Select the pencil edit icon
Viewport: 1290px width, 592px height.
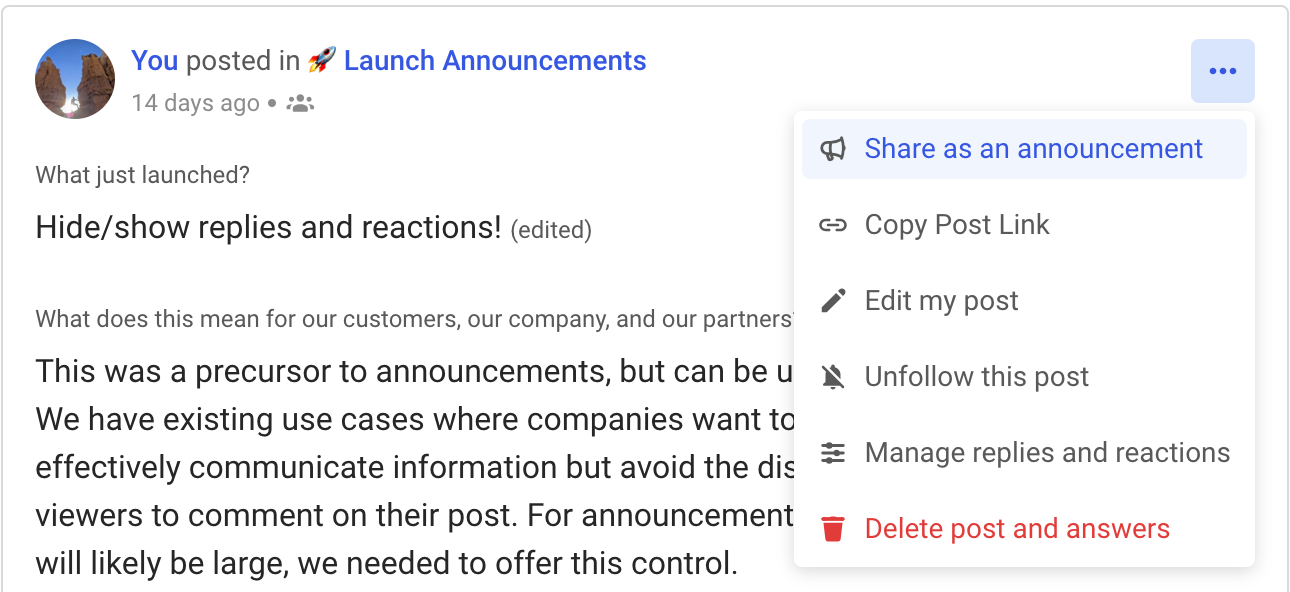click(833, 300)
